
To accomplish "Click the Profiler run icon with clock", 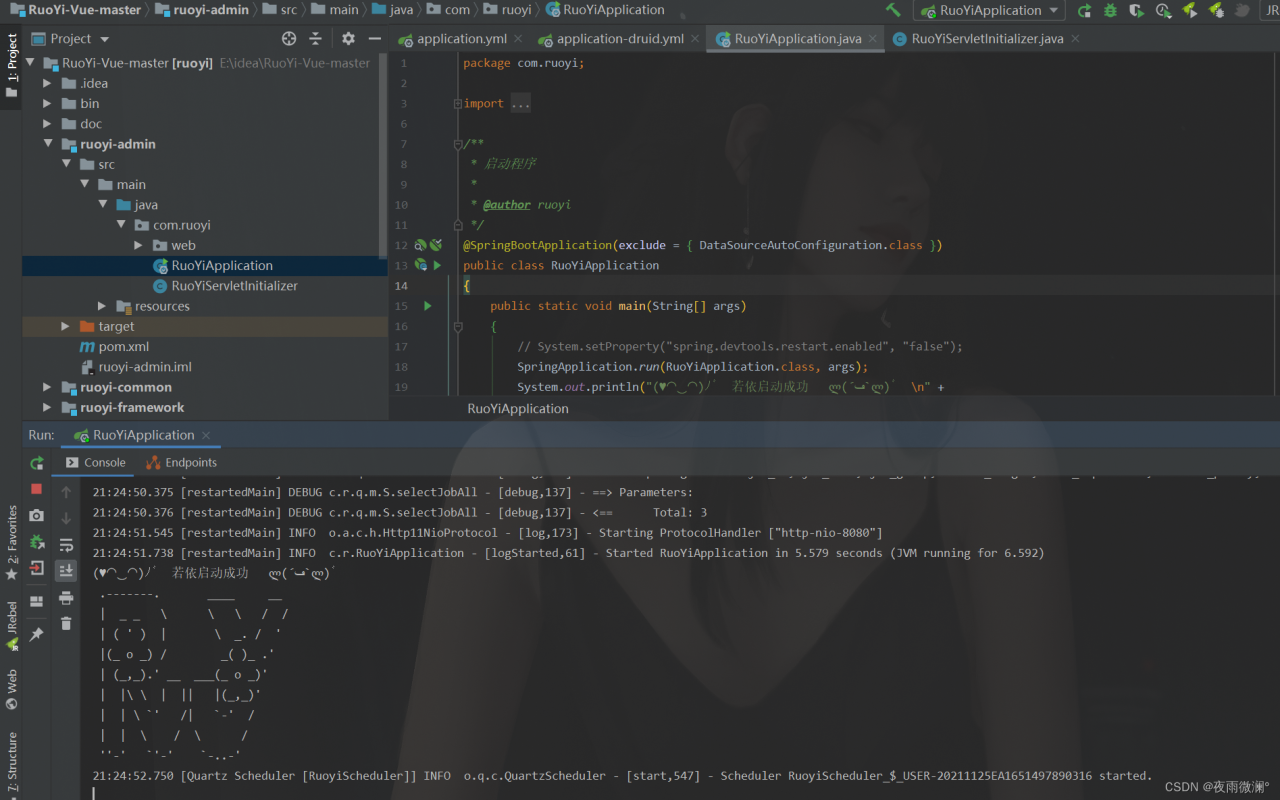I will (1163, 10).
